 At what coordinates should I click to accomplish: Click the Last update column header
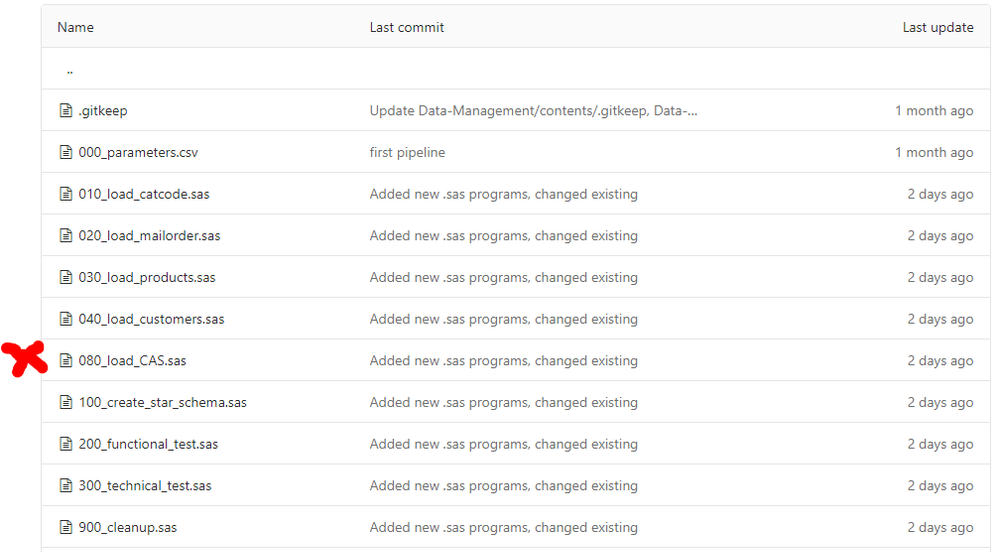coord(937,28)
